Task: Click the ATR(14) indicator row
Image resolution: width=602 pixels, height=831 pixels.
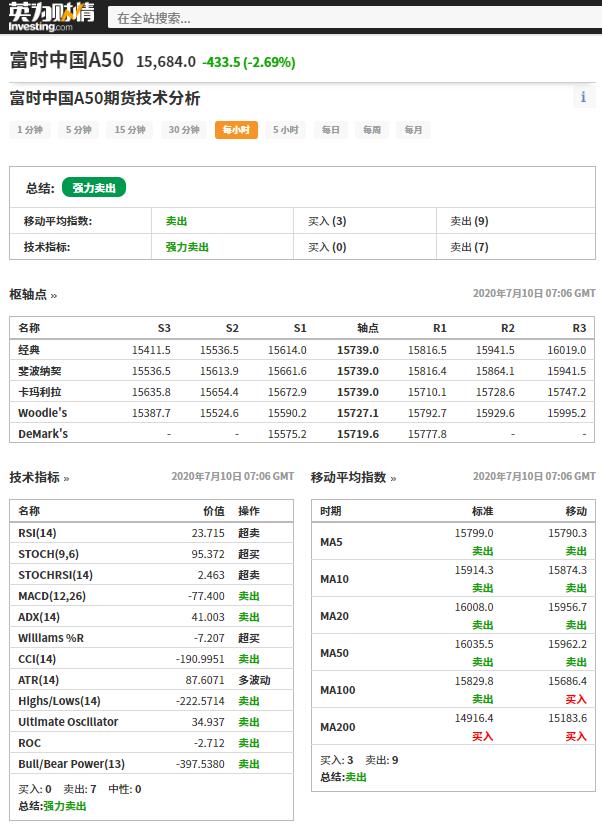Action: point(152,680)
